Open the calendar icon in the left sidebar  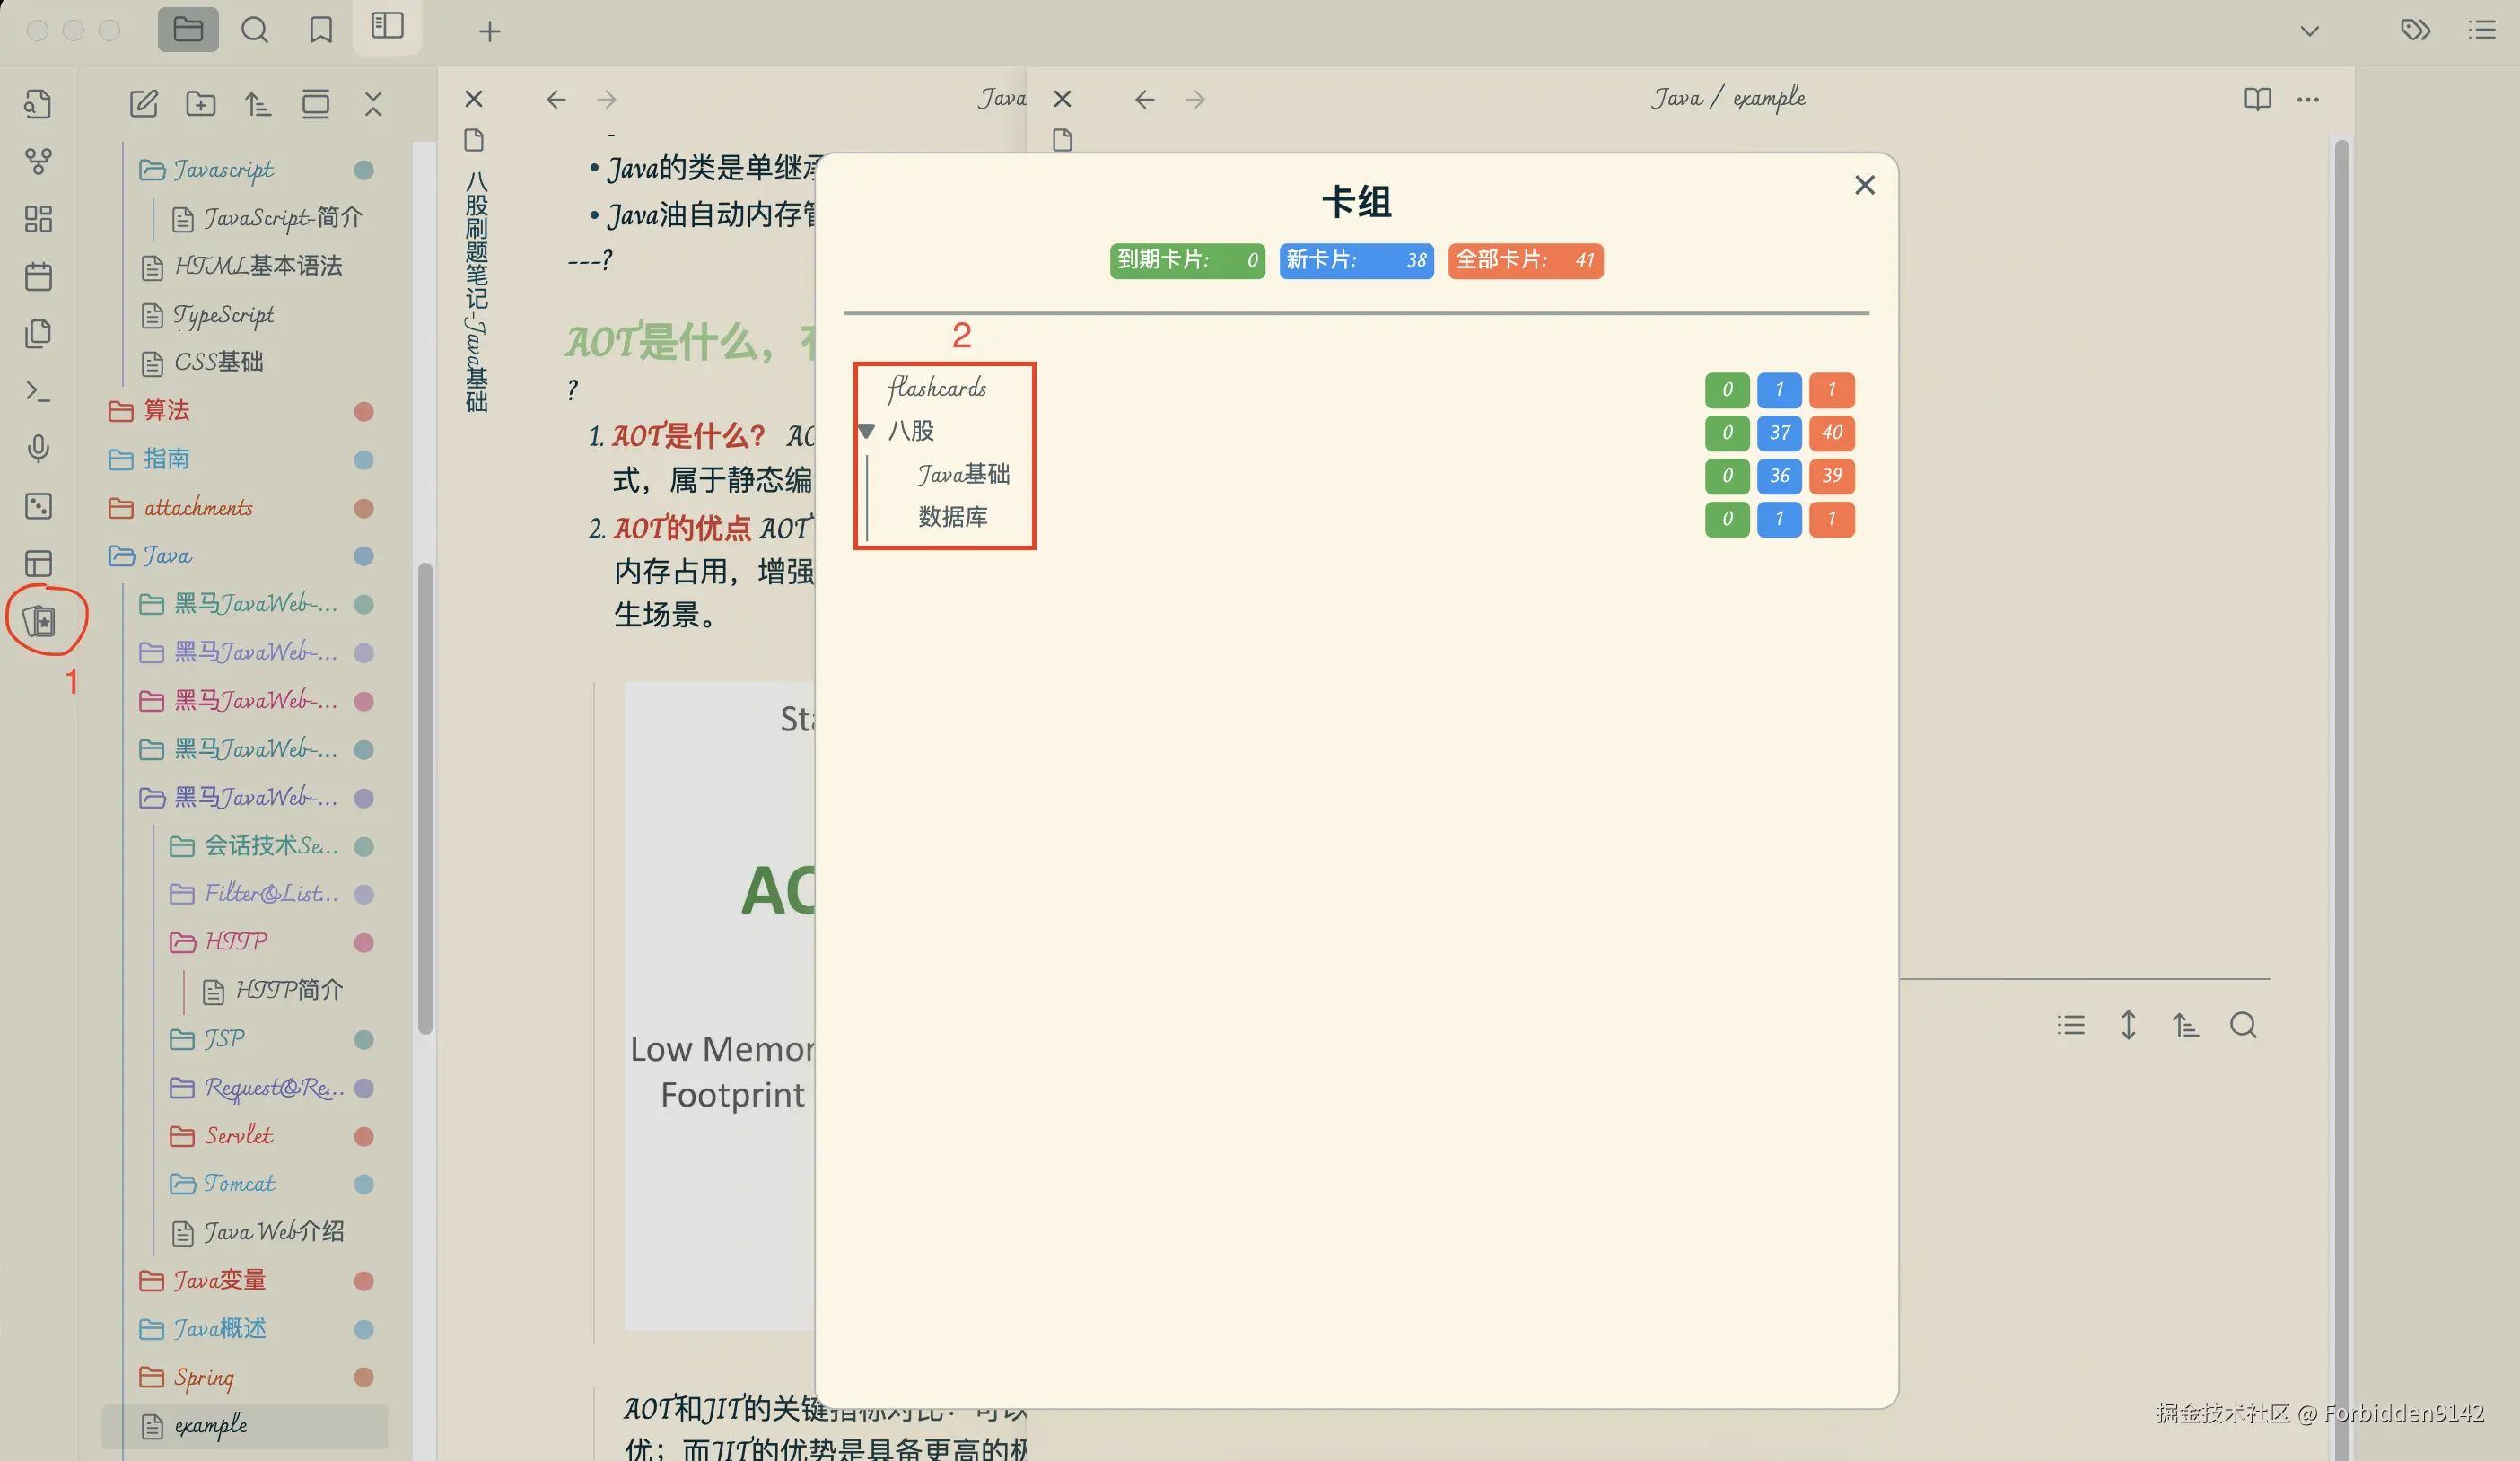(x=38, y=277)
